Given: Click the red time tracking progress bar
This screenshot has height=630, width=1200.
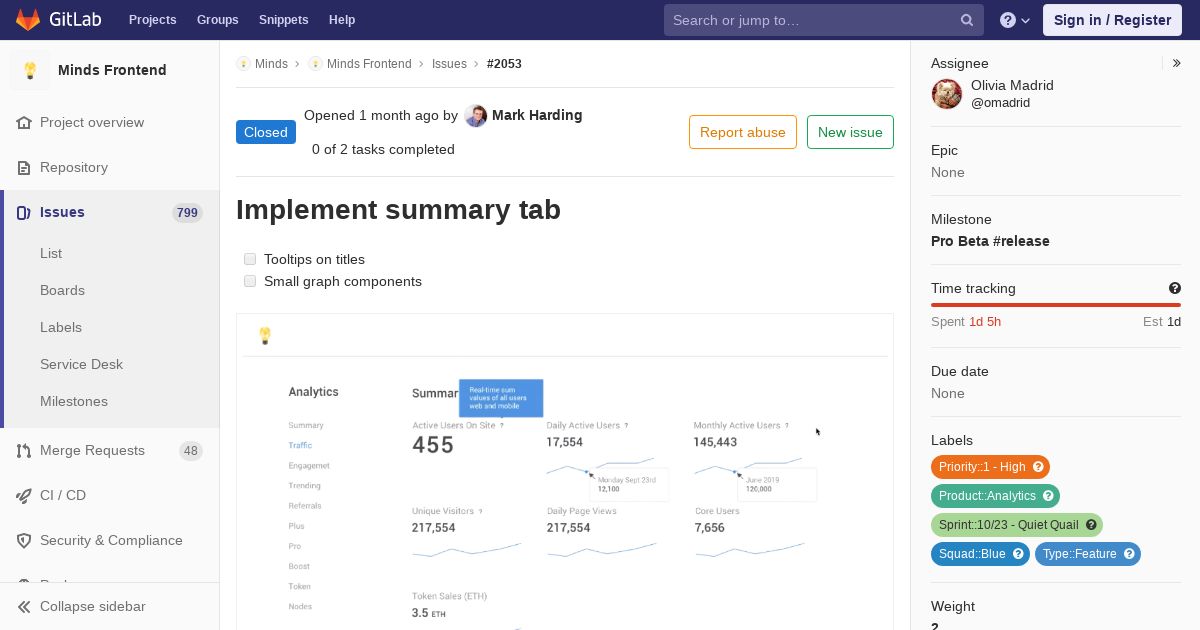Looking at the screenshot, I should point(1056,305).
